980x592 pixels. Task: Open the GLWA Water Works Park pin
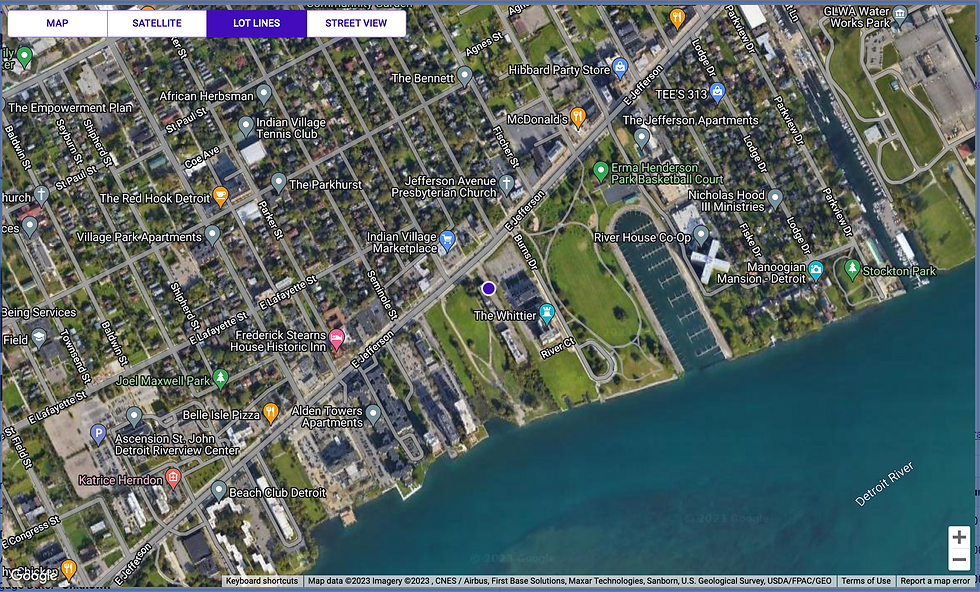[900, 15]
